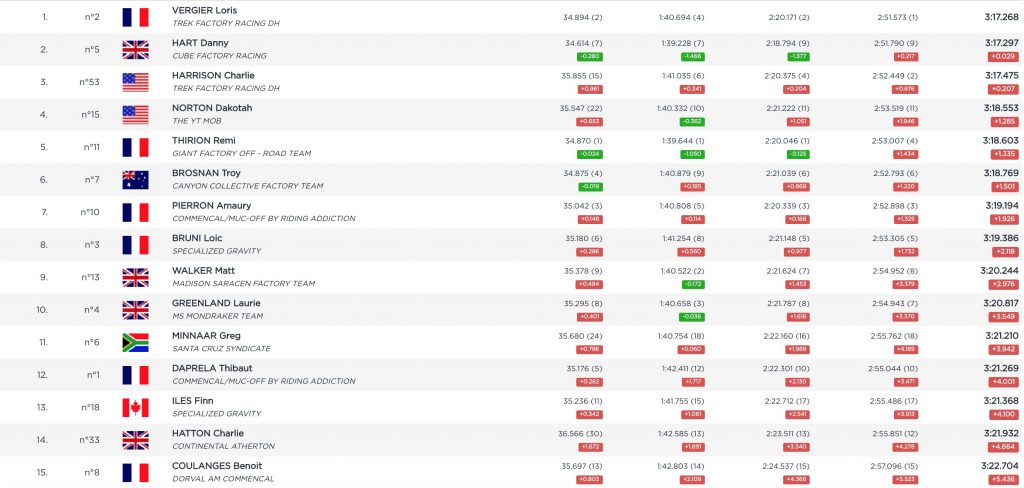Click final time 3:22.704
Viewport: 1024px width, 488px height.
click(x=1000, y=466)
